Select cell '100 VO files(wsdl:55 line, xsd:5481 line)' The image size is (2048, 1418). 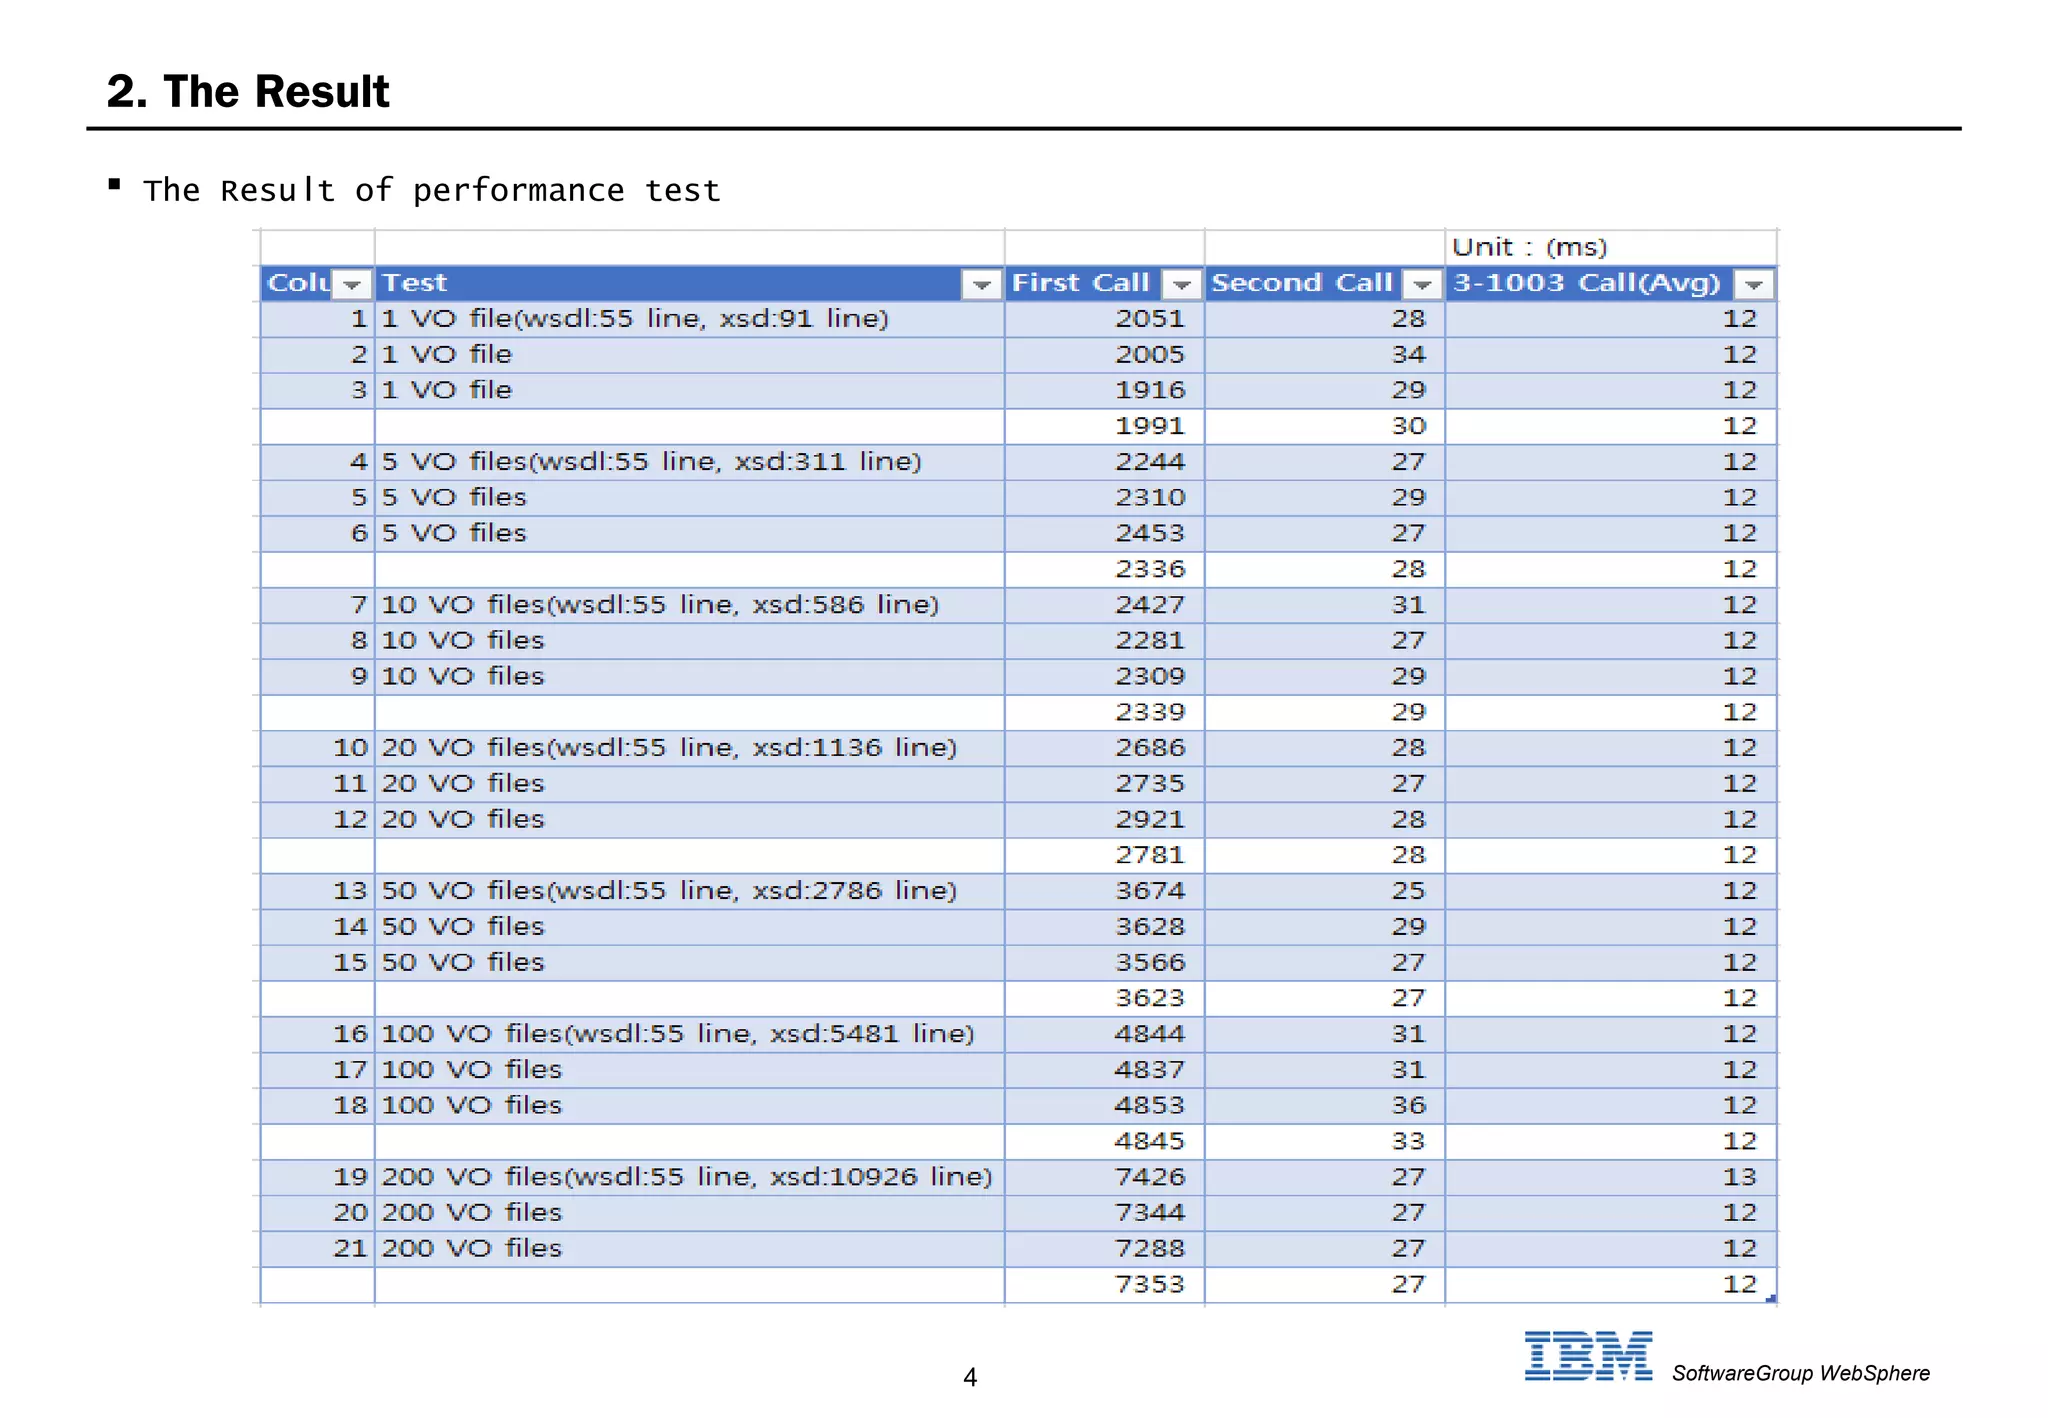[690, 1034]
